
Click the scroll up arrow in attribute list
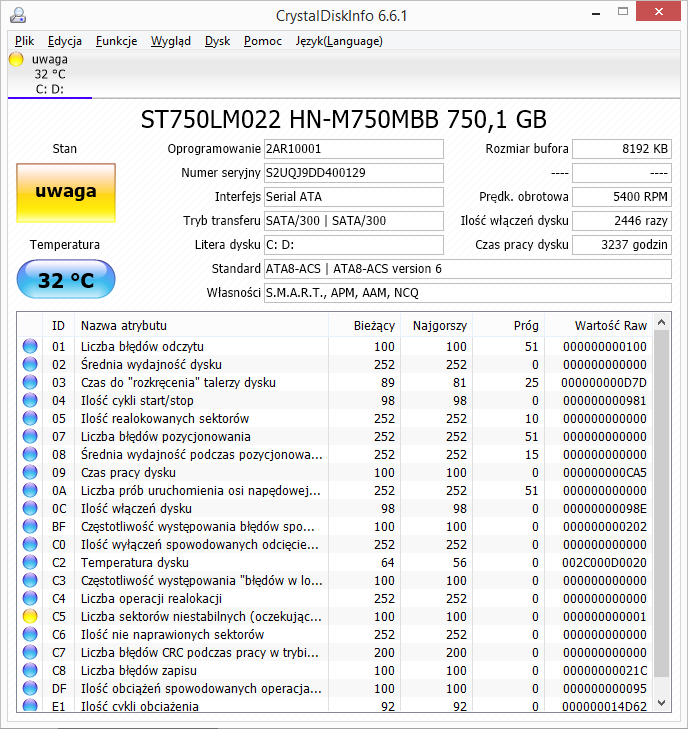tap(662, 322)
